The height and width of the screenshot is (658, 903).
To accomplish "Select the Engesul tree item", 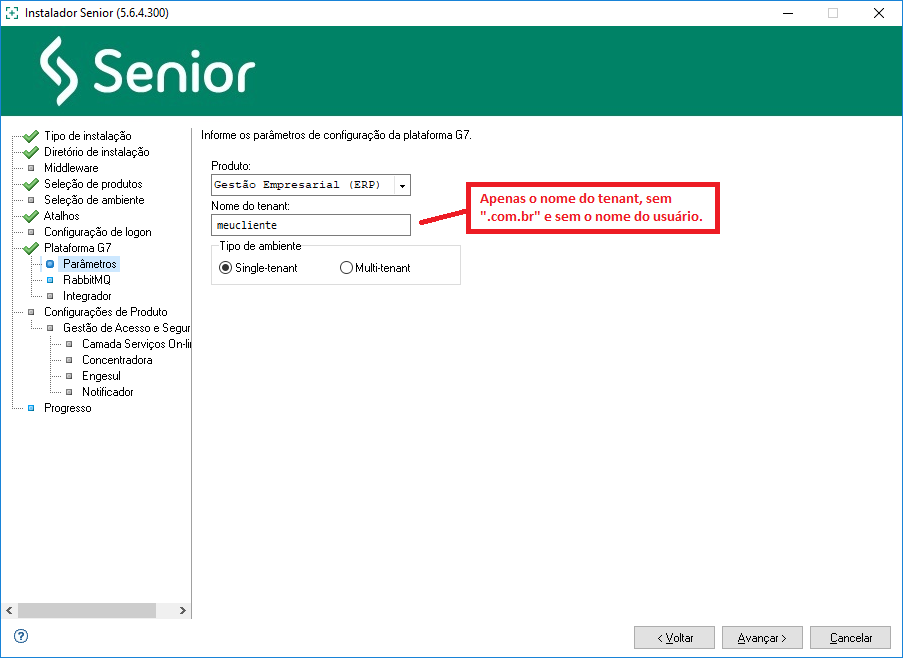I will point(101,376).
